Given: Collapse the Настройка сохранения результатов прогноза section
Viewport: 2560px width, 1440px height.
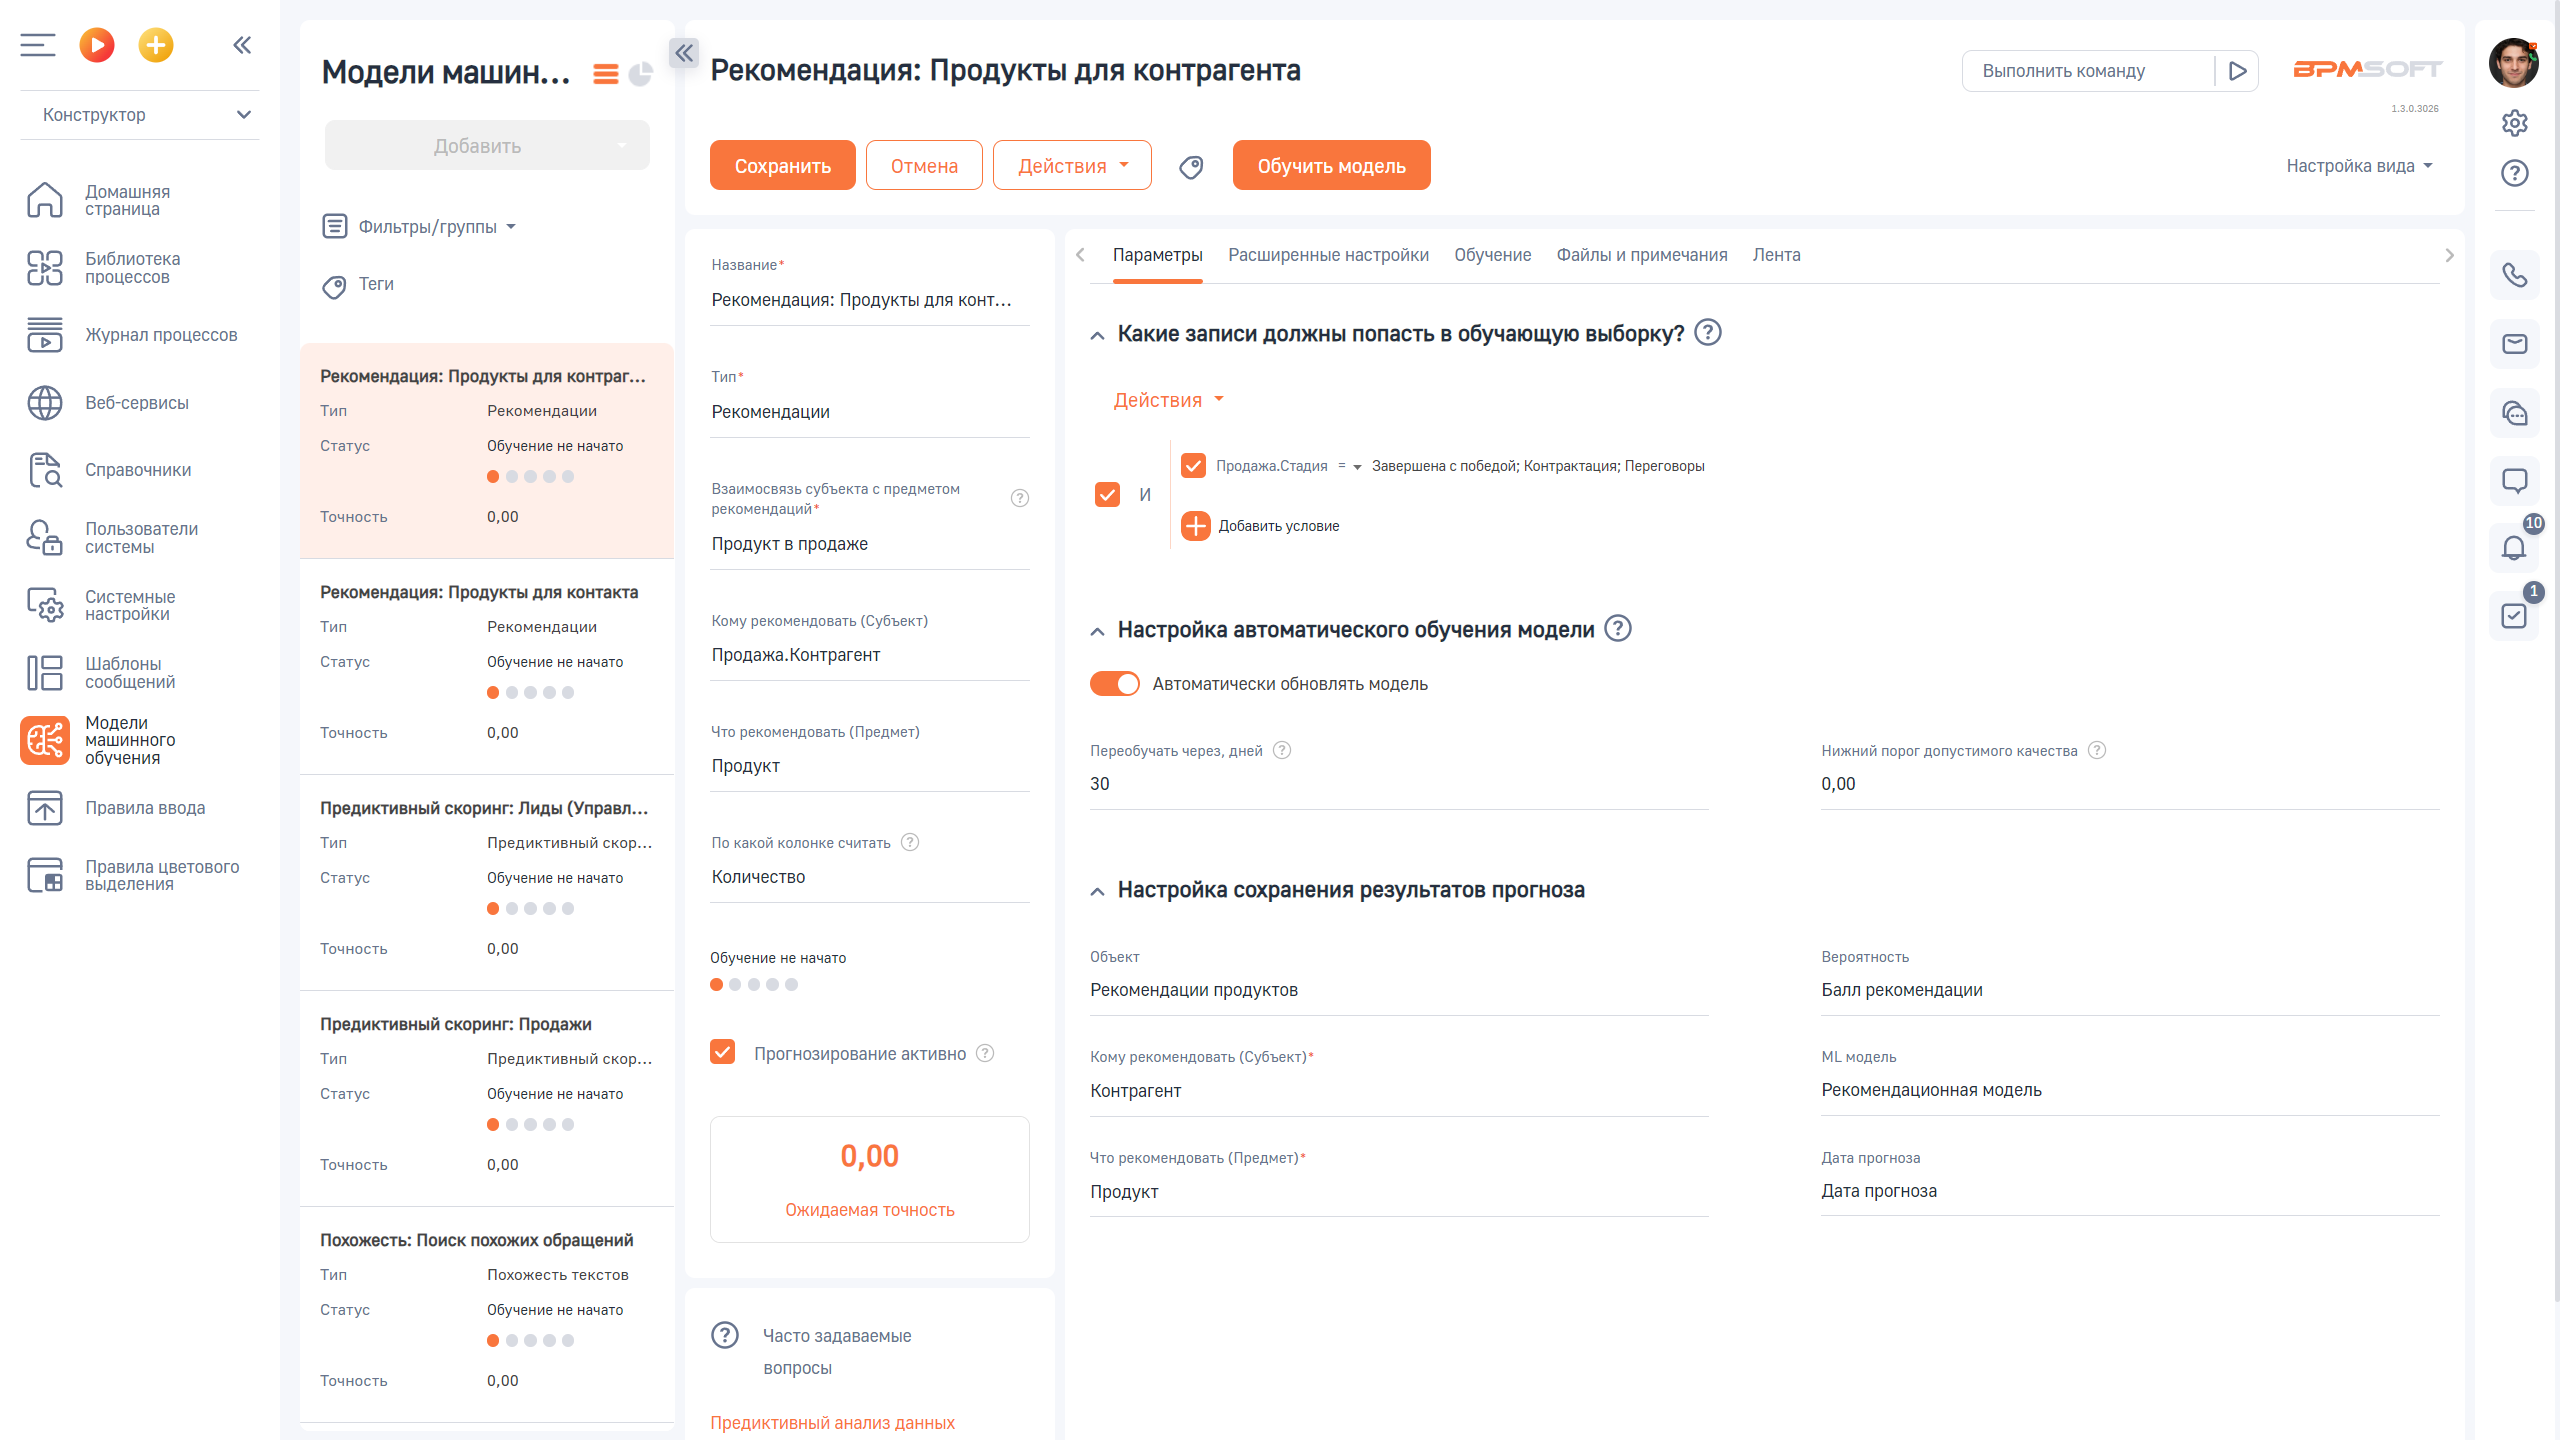Looking at the screenshot, I should pyautogui.click(x=1097, y=891).
